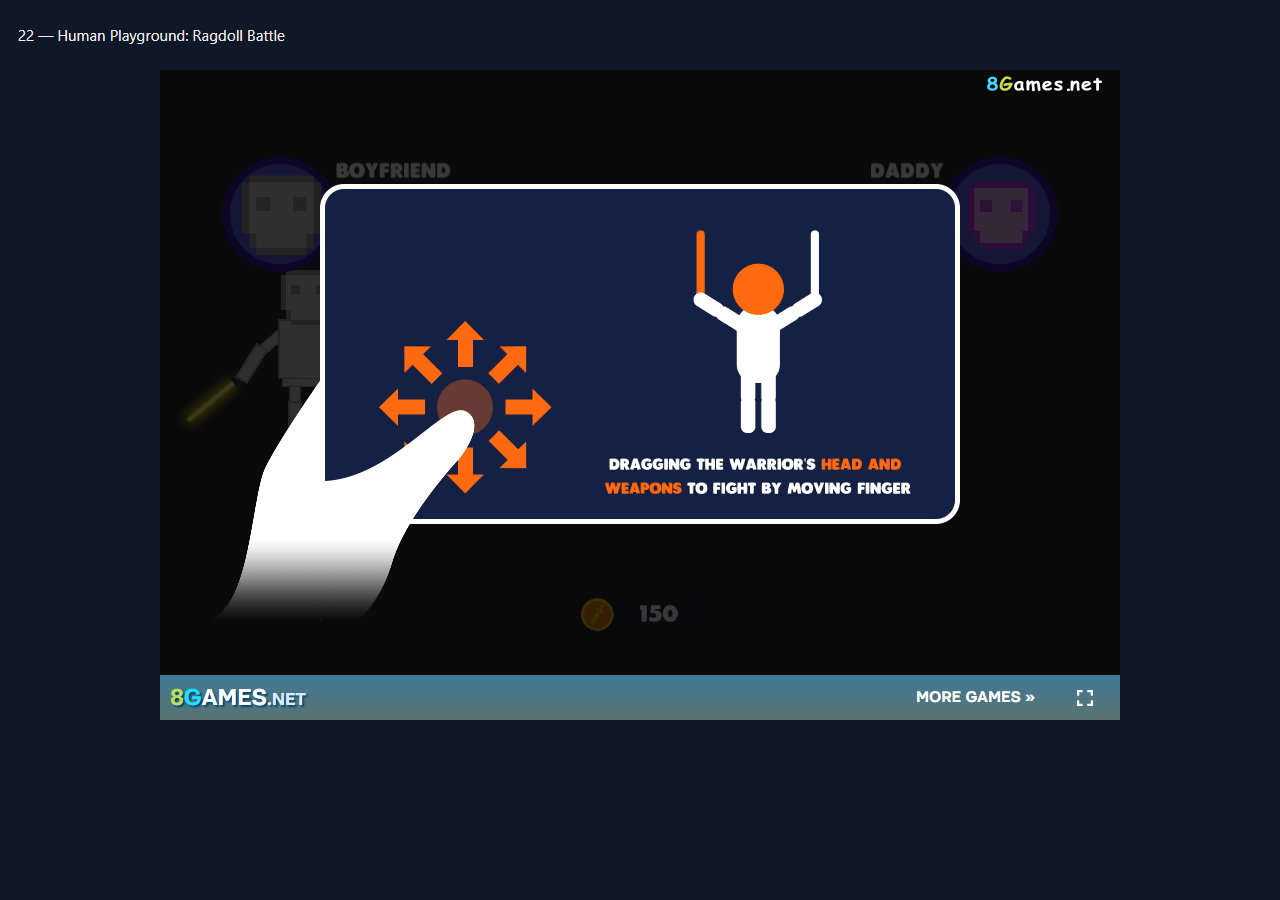The height and width of the screenshot is (900, 1280).
Task: Enter fullscreen mode with the corner-brackets icon
Action: point(1085,698)
